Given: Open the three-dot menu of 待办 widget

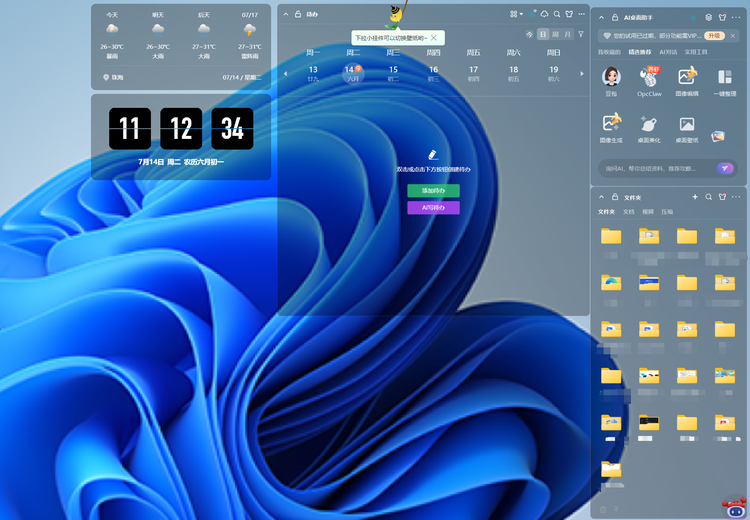Looking at the screenshot, I should (582, 14).
